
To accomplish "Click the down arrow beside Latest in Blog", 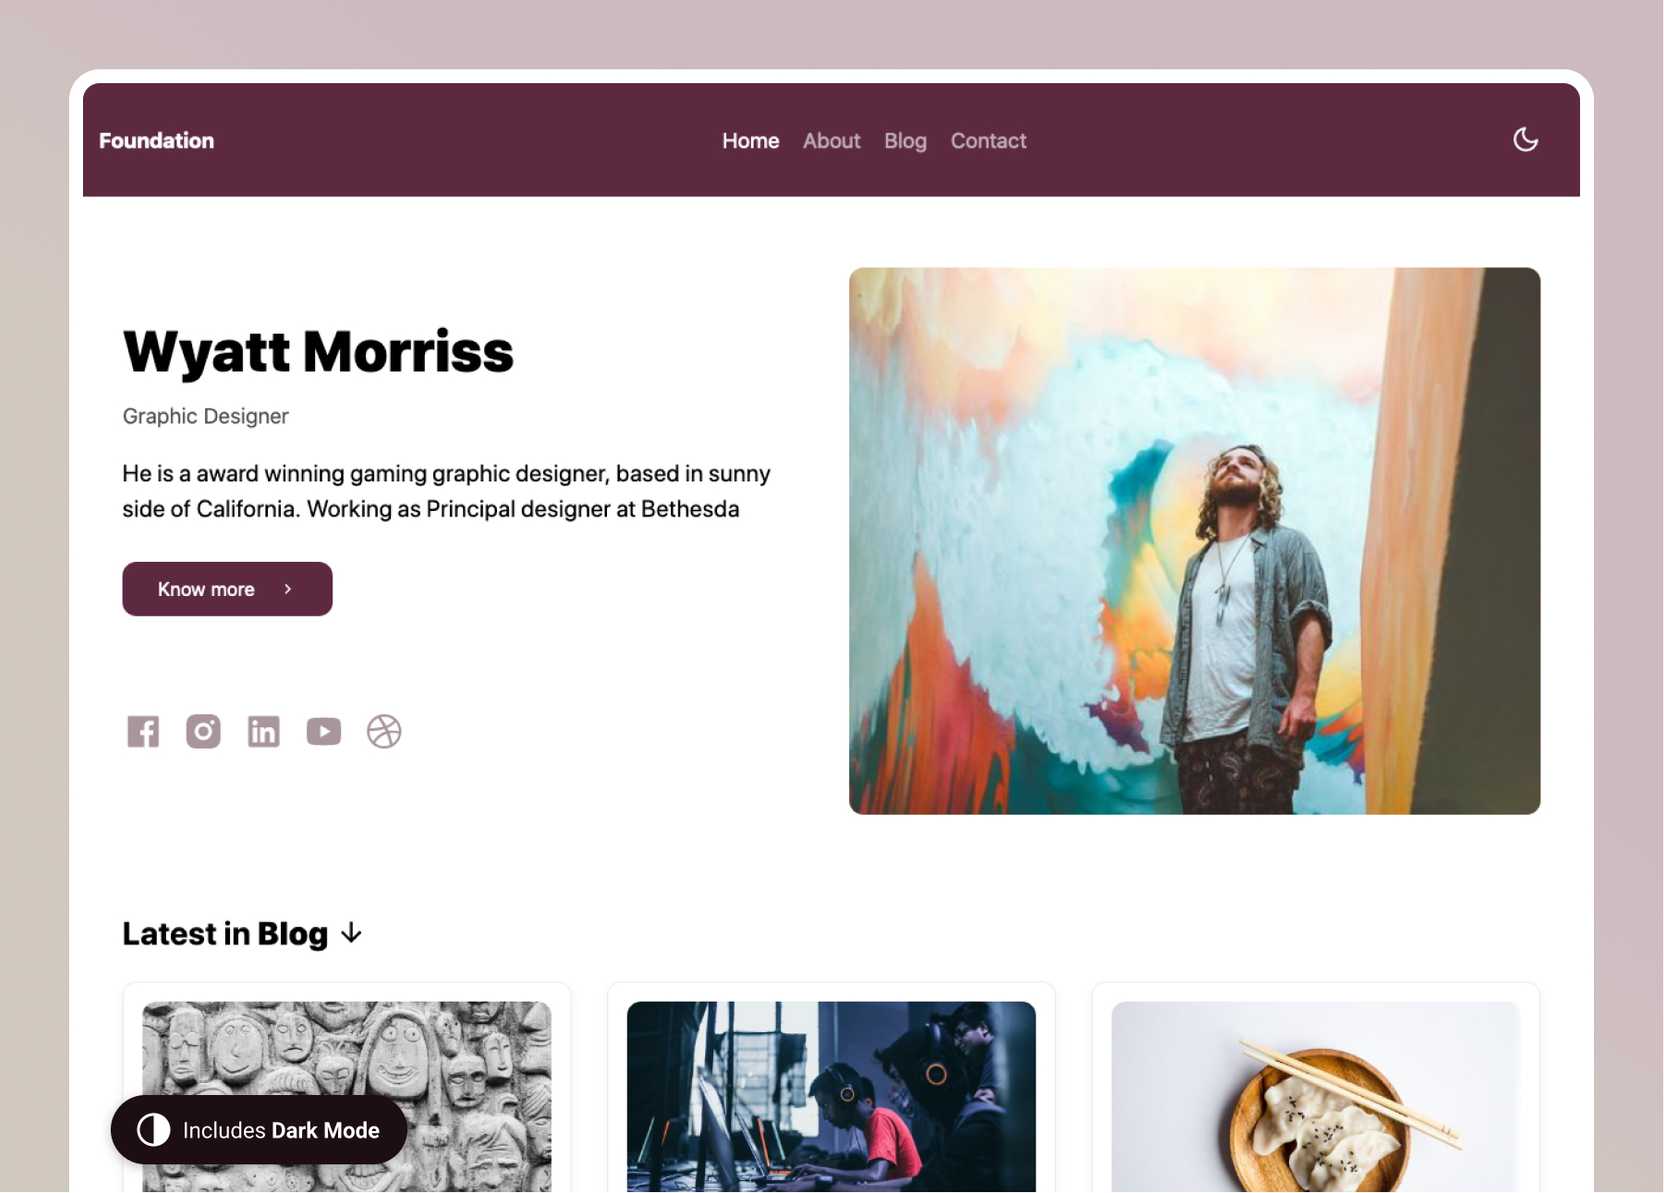I will coord(351,933).
